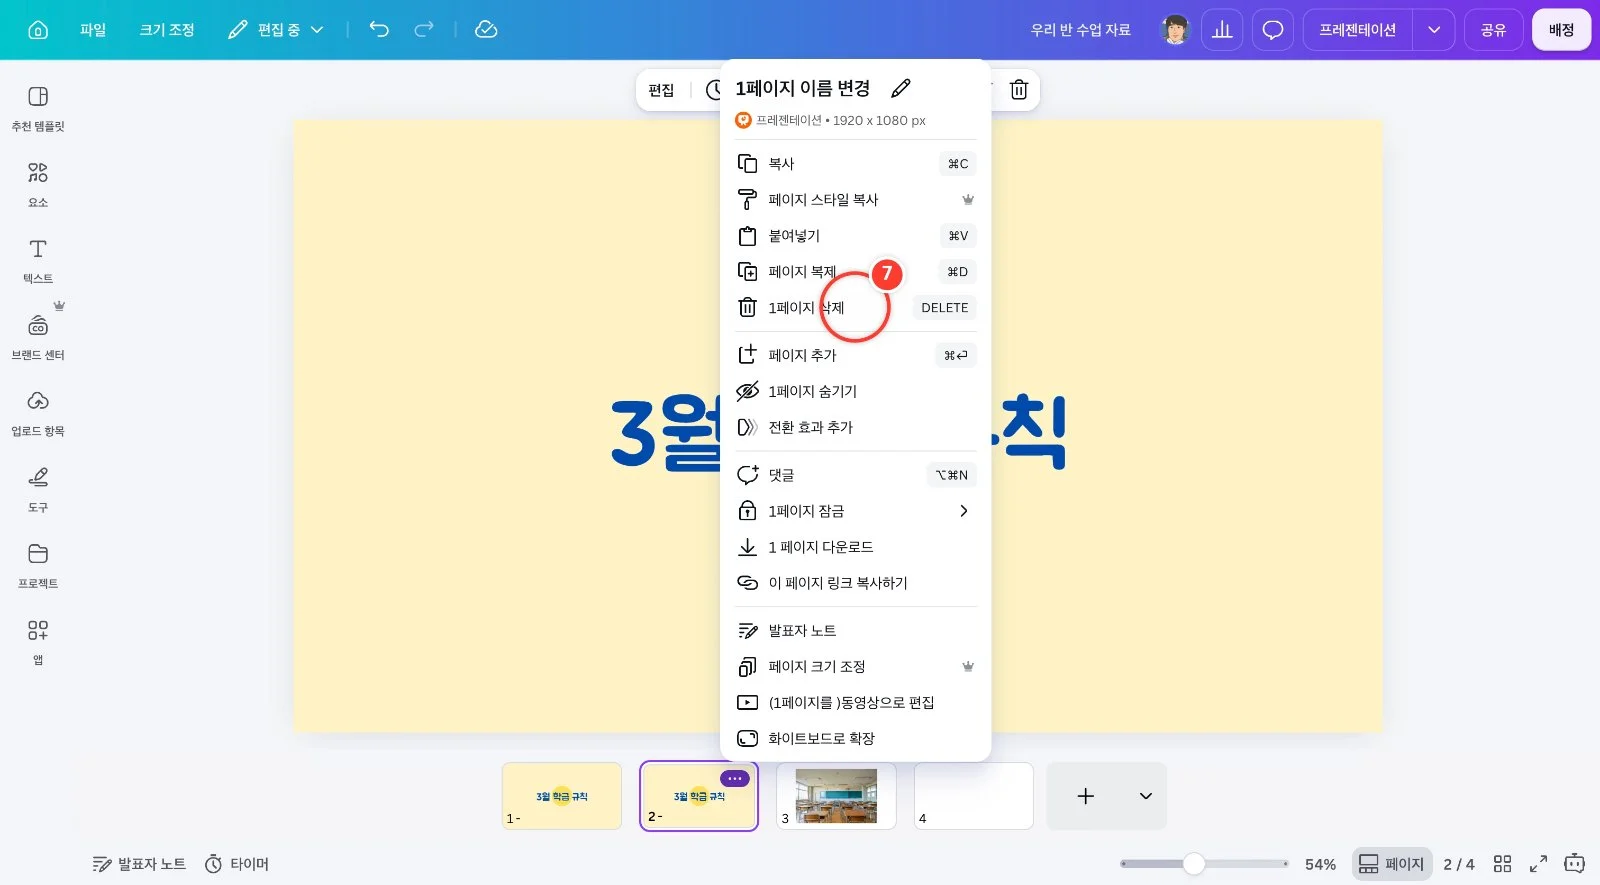Expand the 프레젠테이션 options chevron
The height and width of the screenshot is (885, 1600).
[x=1434, y=30]
